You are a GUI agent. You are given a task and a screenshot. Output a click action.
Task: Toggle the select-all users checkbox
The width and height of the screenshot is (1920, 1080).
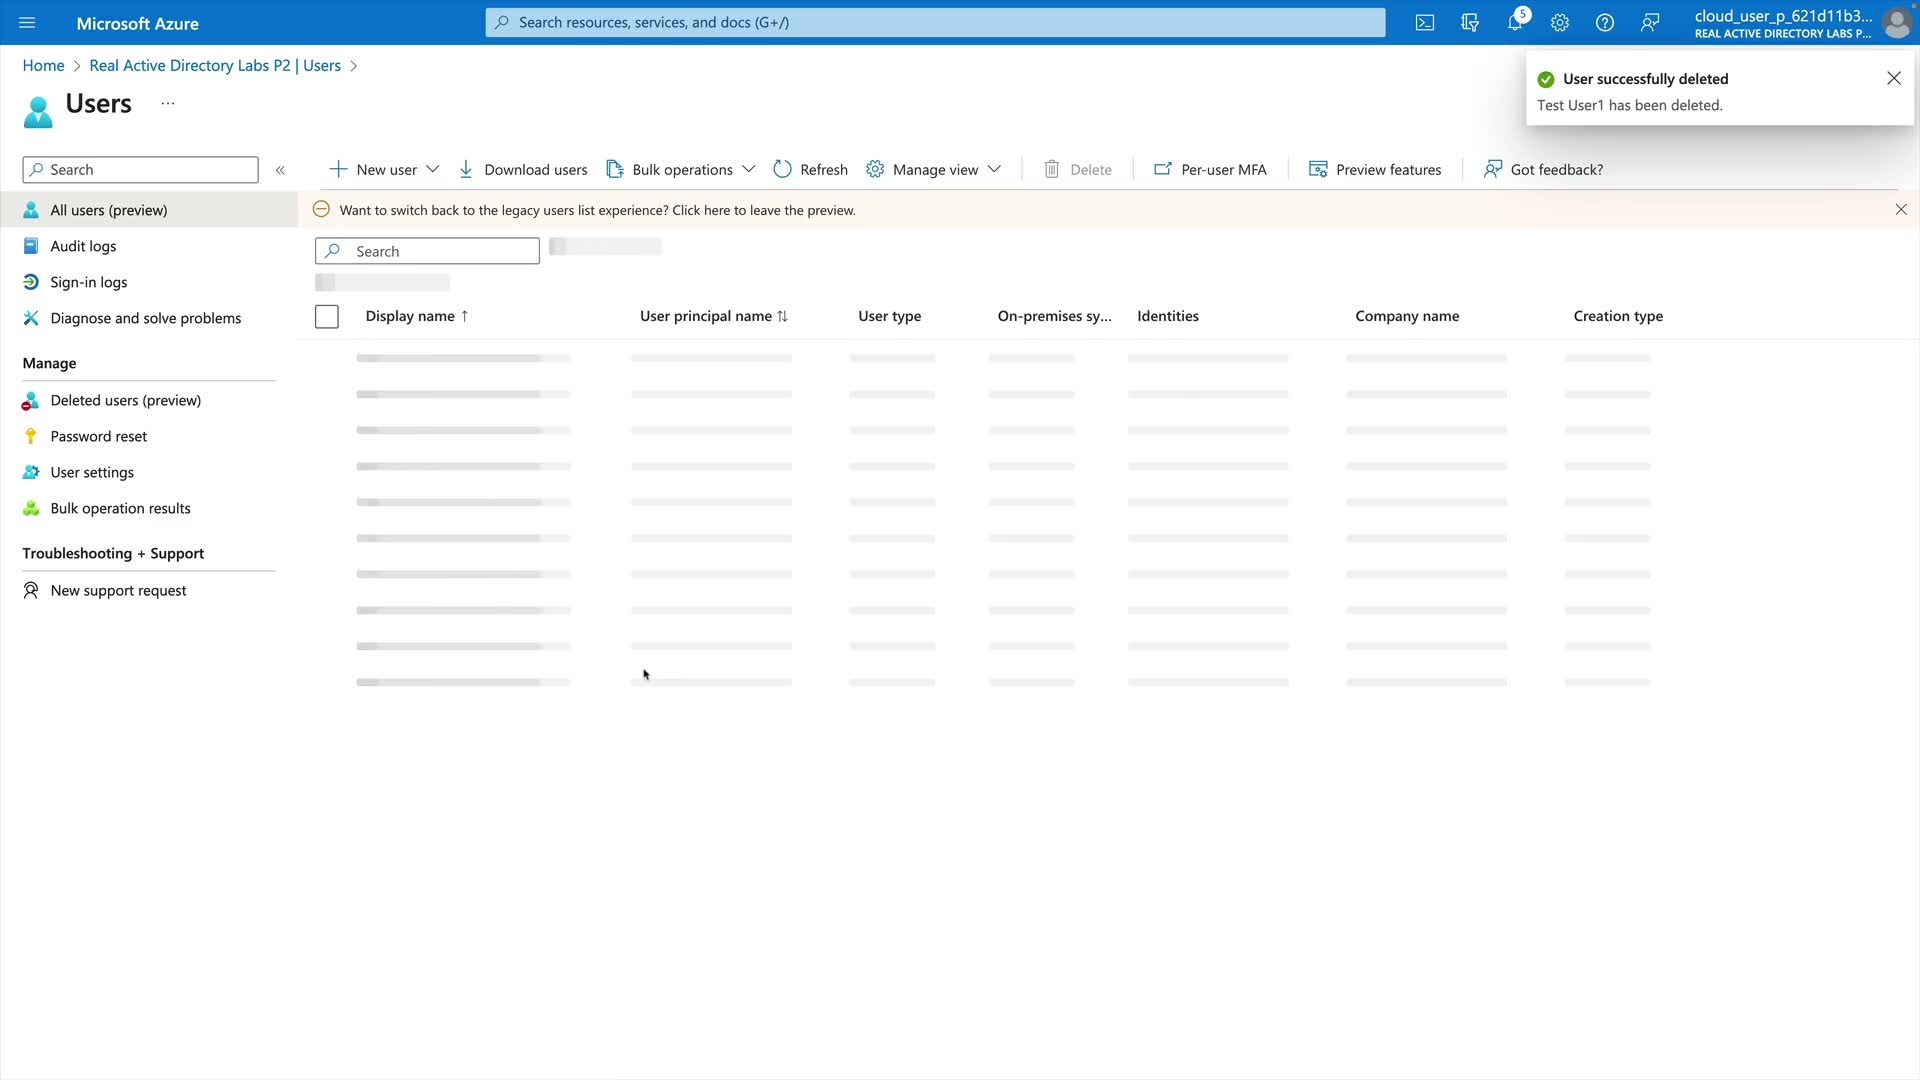click(326, 316)
